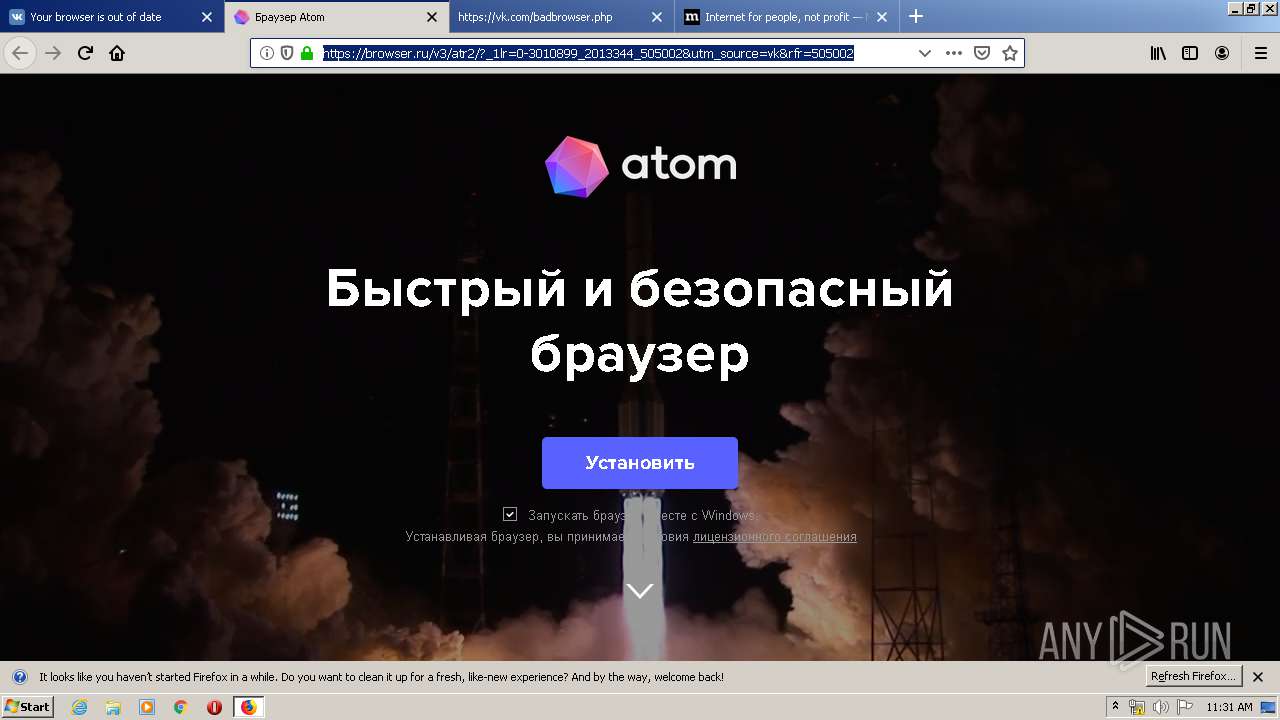This screenshot has width=1280, height=720.
Task: Open the лицензионного соглашения link
Action: pyautogui.click(x=775, y=537)
